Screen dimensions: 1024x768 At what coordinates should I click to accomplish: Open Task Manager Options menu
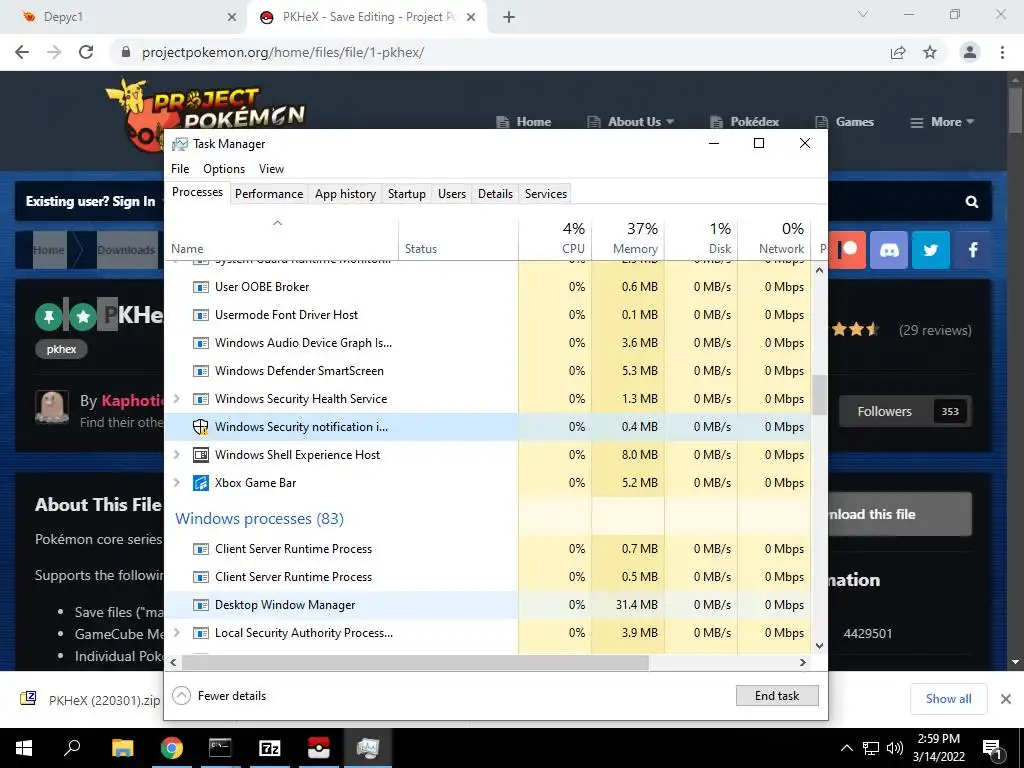tap(224, 168)
